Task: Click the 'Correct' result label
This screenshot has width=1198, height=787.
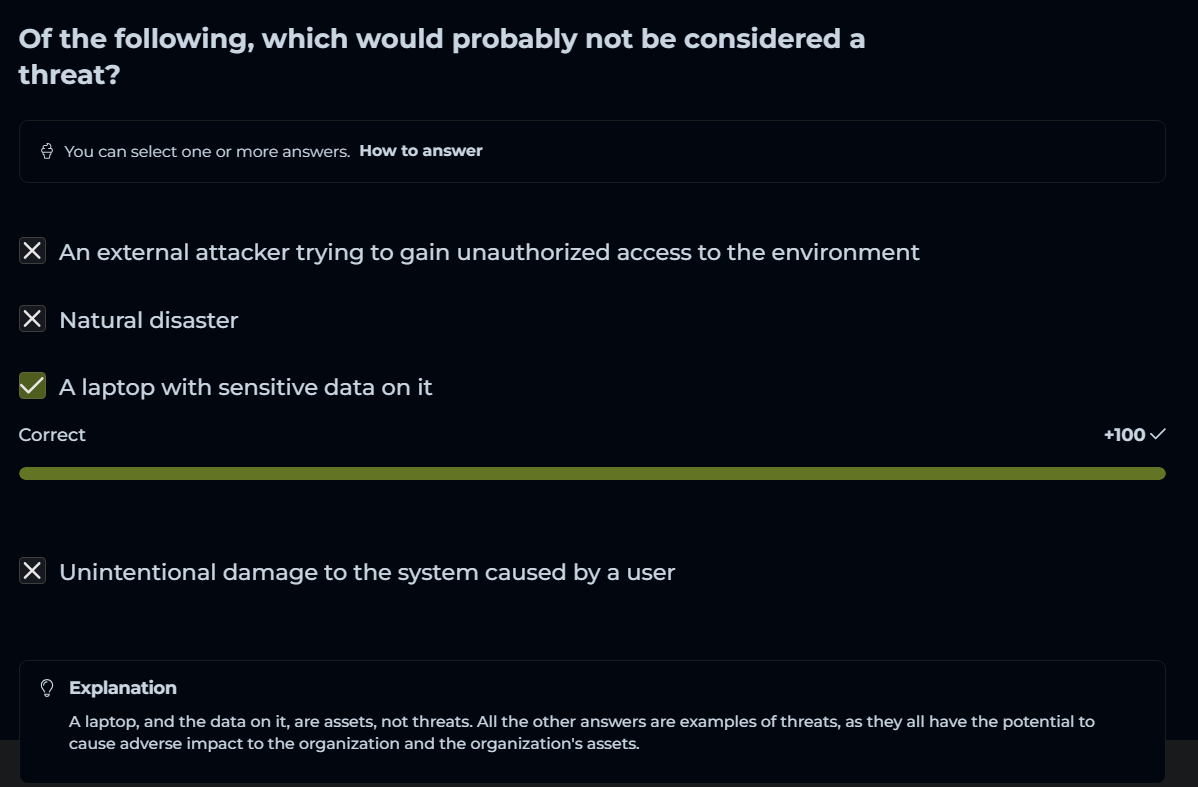Action: 52,435
